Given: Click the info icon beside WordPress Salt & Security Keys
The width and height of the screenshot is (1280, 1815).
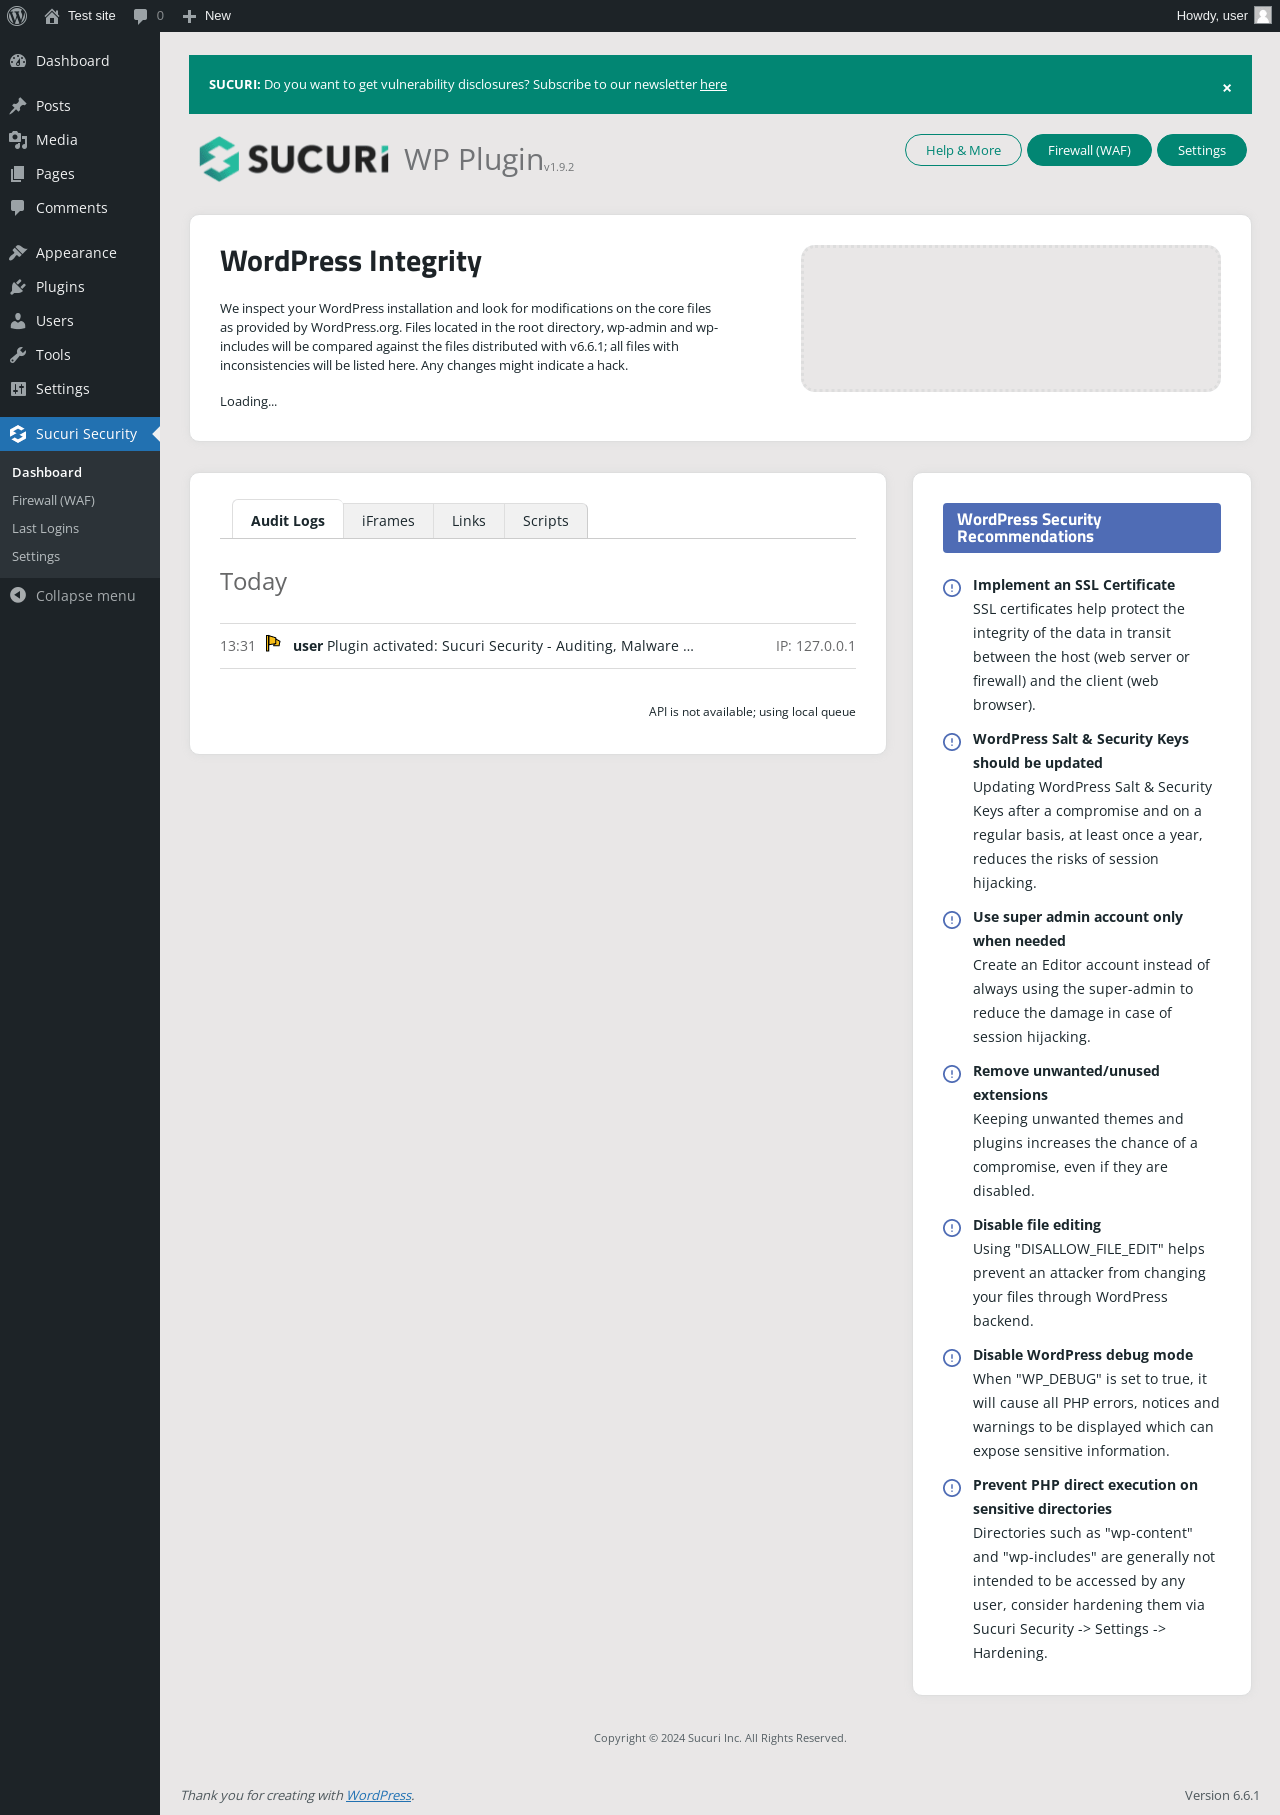Looking at the screenshot, I should coord(952,742).
